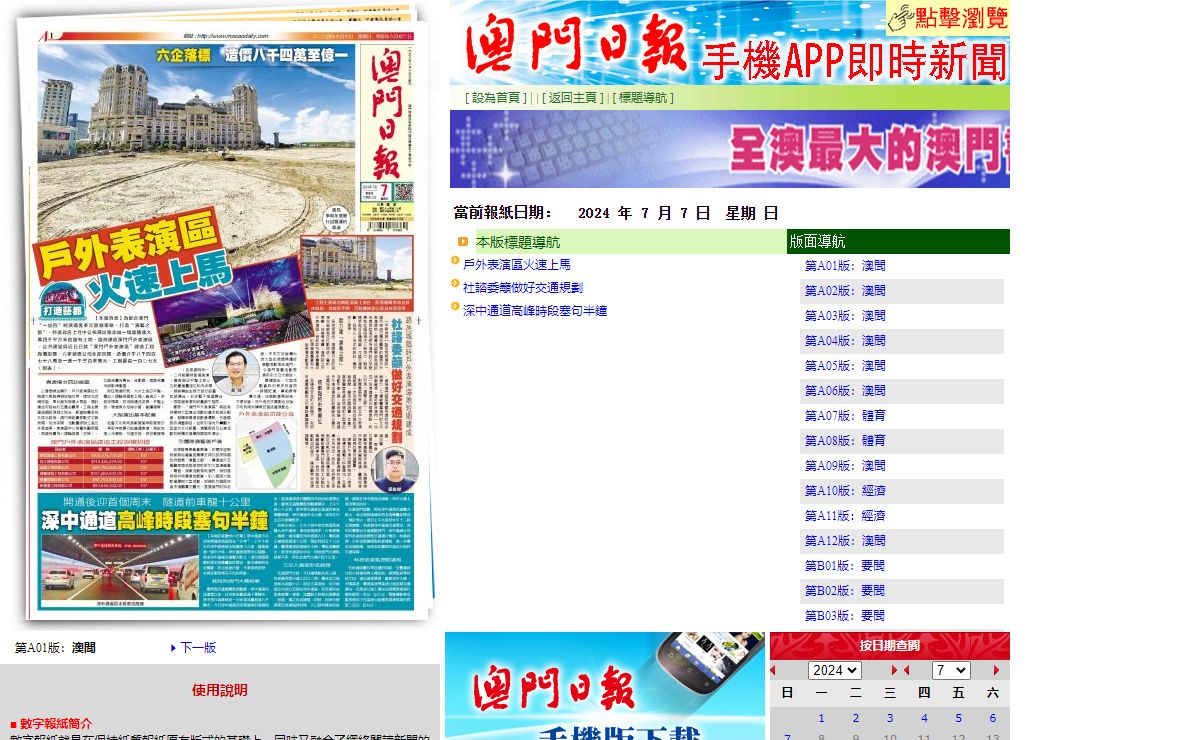Select page 第A04版：澳聞

pos(845,341)
